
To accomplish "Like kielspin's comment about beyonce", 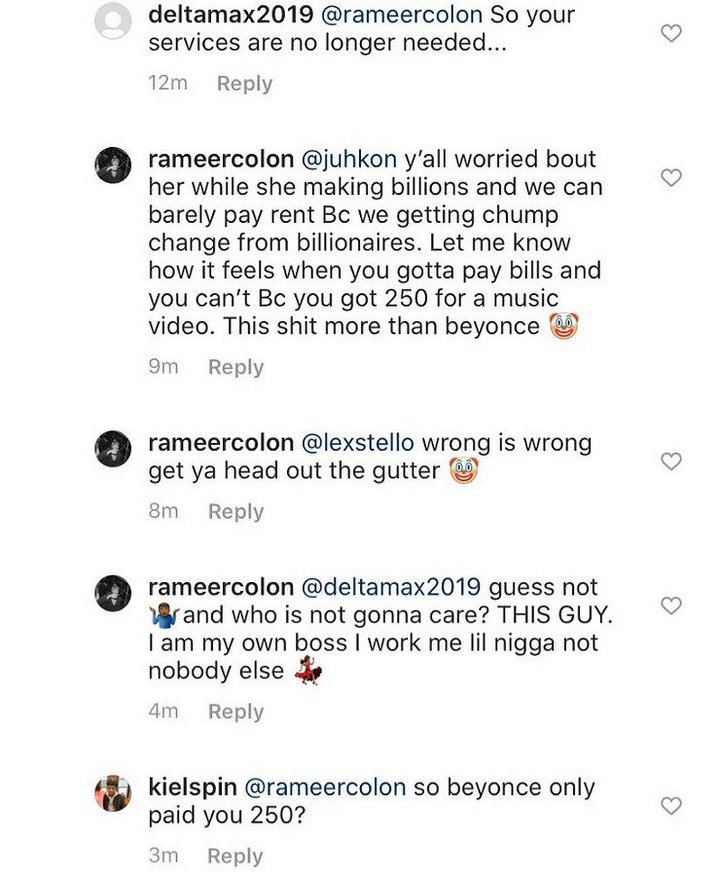I will point(672,805).
